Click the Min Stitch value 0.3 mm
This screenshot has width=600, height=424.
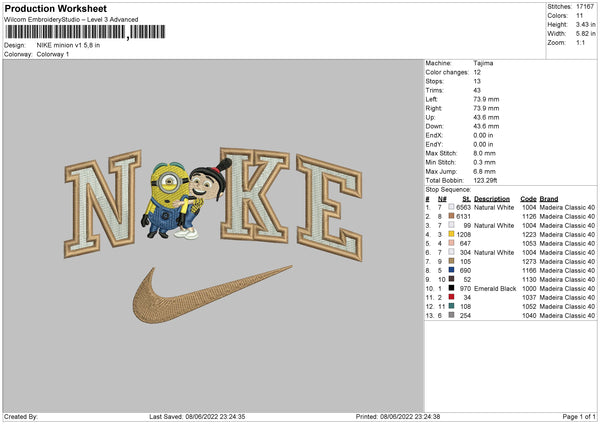click(x=484, y=162)
